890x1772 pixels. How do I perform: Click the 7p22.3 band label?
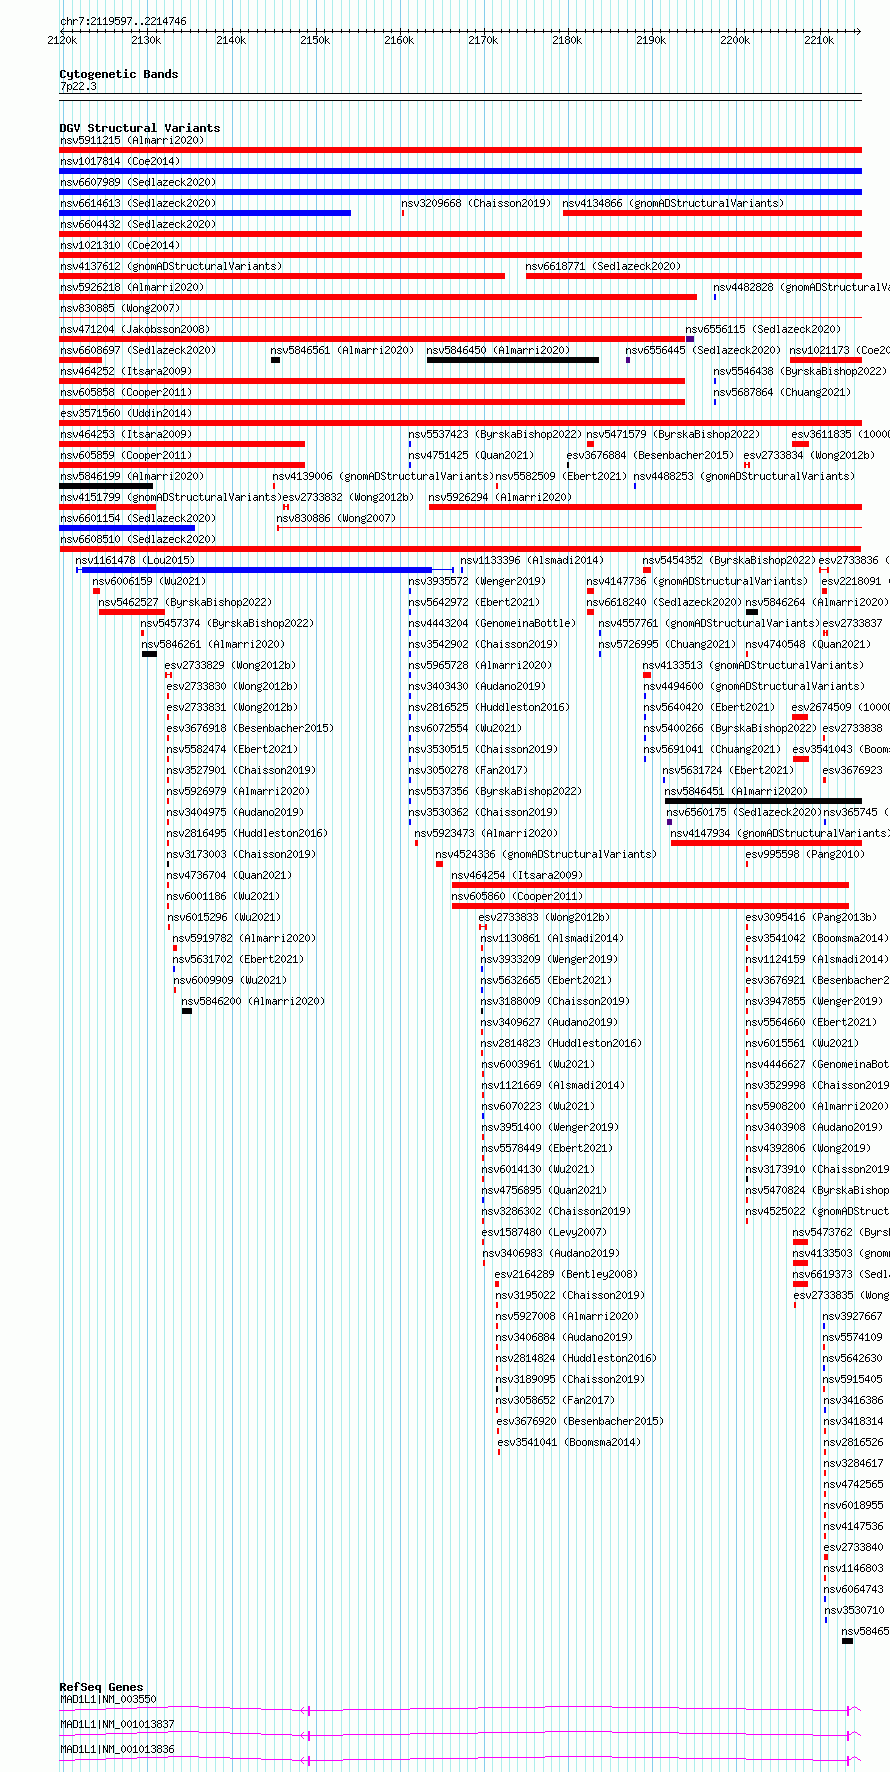tap(78, 87)
